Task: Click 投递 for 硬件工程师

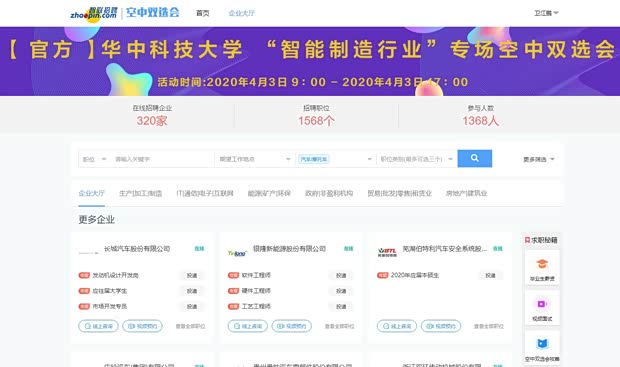Action: pyautogui.click(x=341, y=291)
